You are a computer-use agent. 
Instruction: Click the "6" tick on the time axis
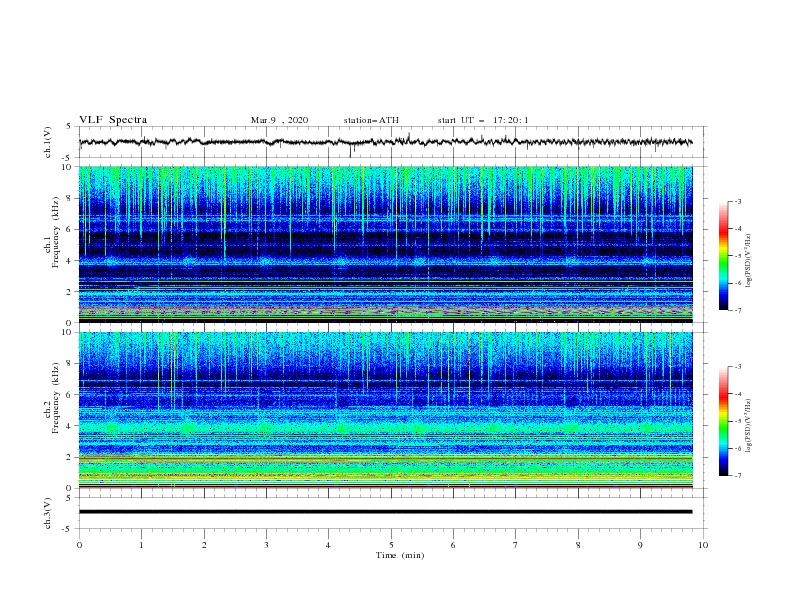click(x=453, y=545)
